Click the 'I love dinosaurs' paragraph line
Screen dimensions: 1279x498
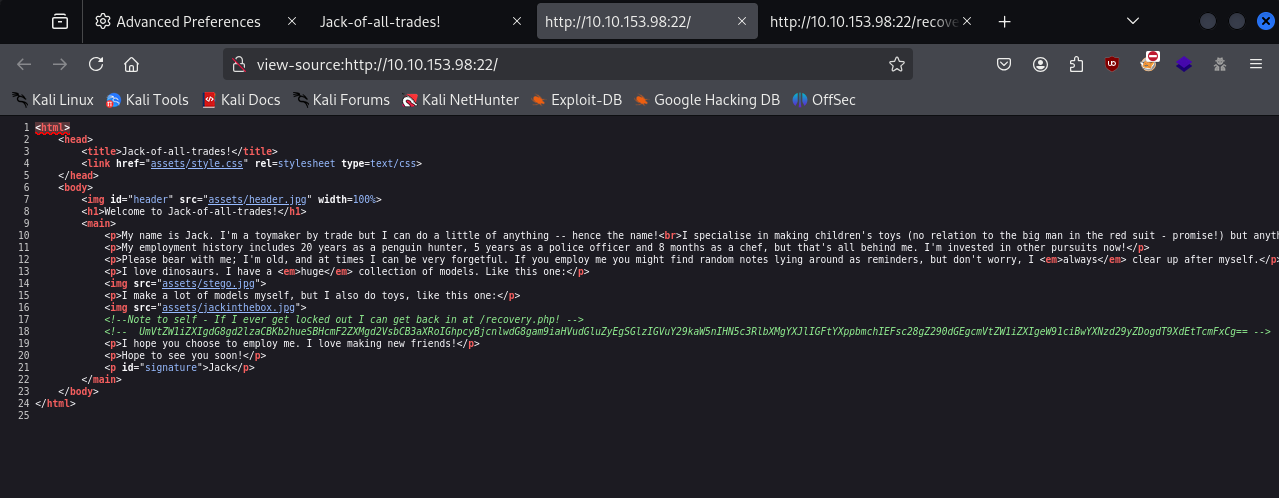[x=346, y=271]
